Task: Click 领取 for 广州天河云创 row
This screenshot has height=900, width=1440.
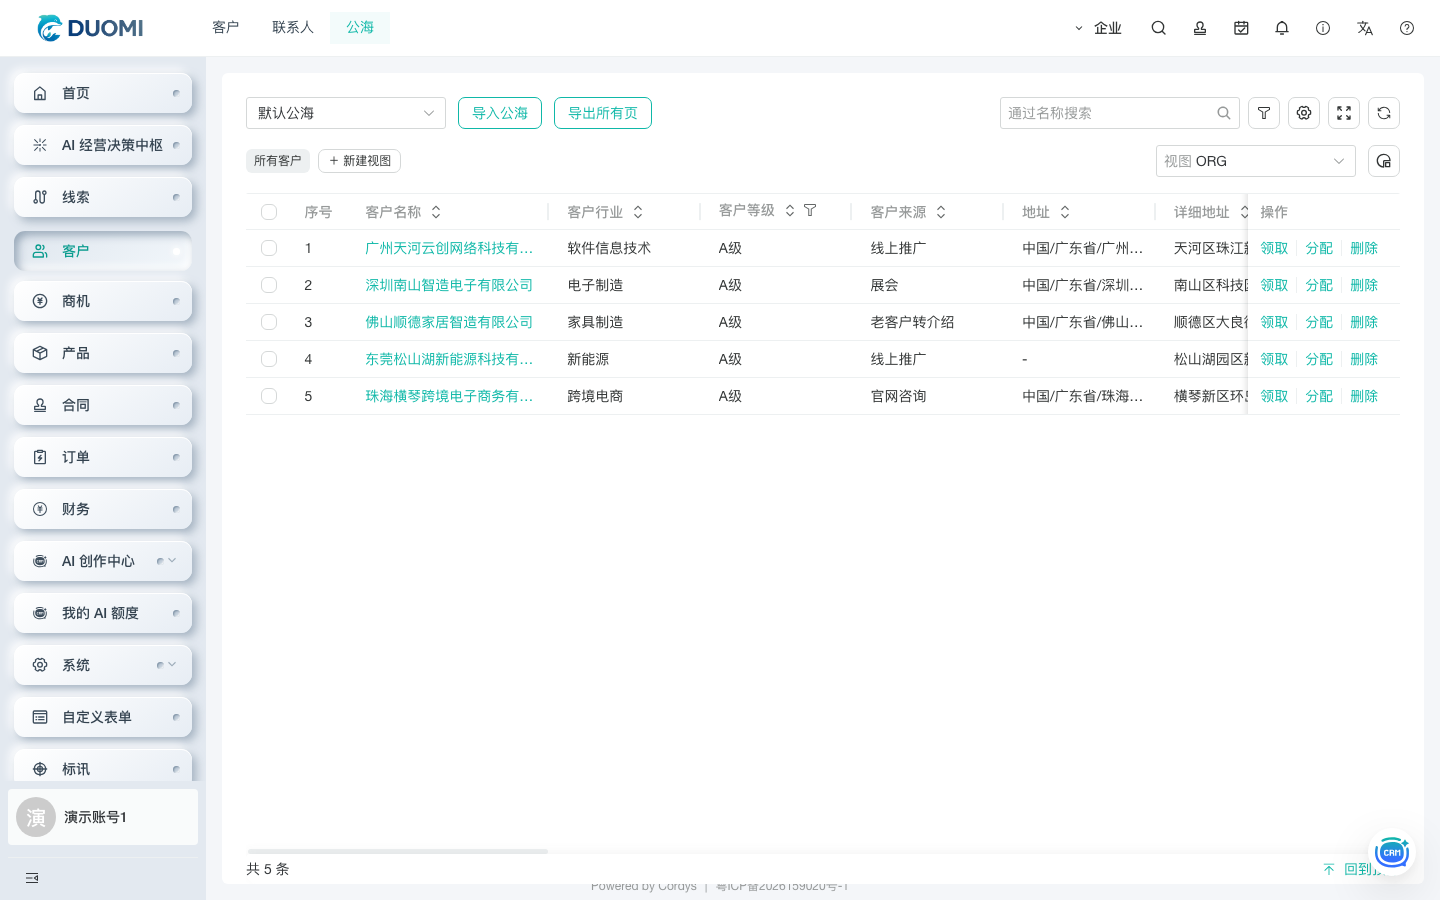Action: (x=1274, y=248)
